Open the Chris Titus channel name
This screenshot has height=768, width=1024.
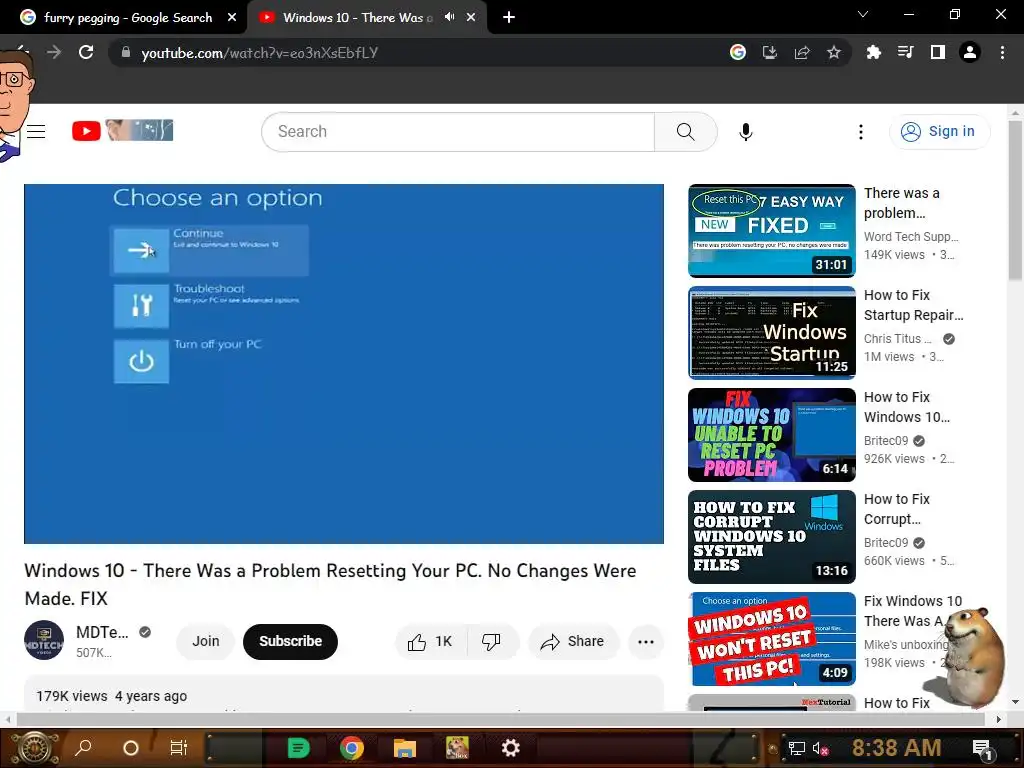coord(898,338)
